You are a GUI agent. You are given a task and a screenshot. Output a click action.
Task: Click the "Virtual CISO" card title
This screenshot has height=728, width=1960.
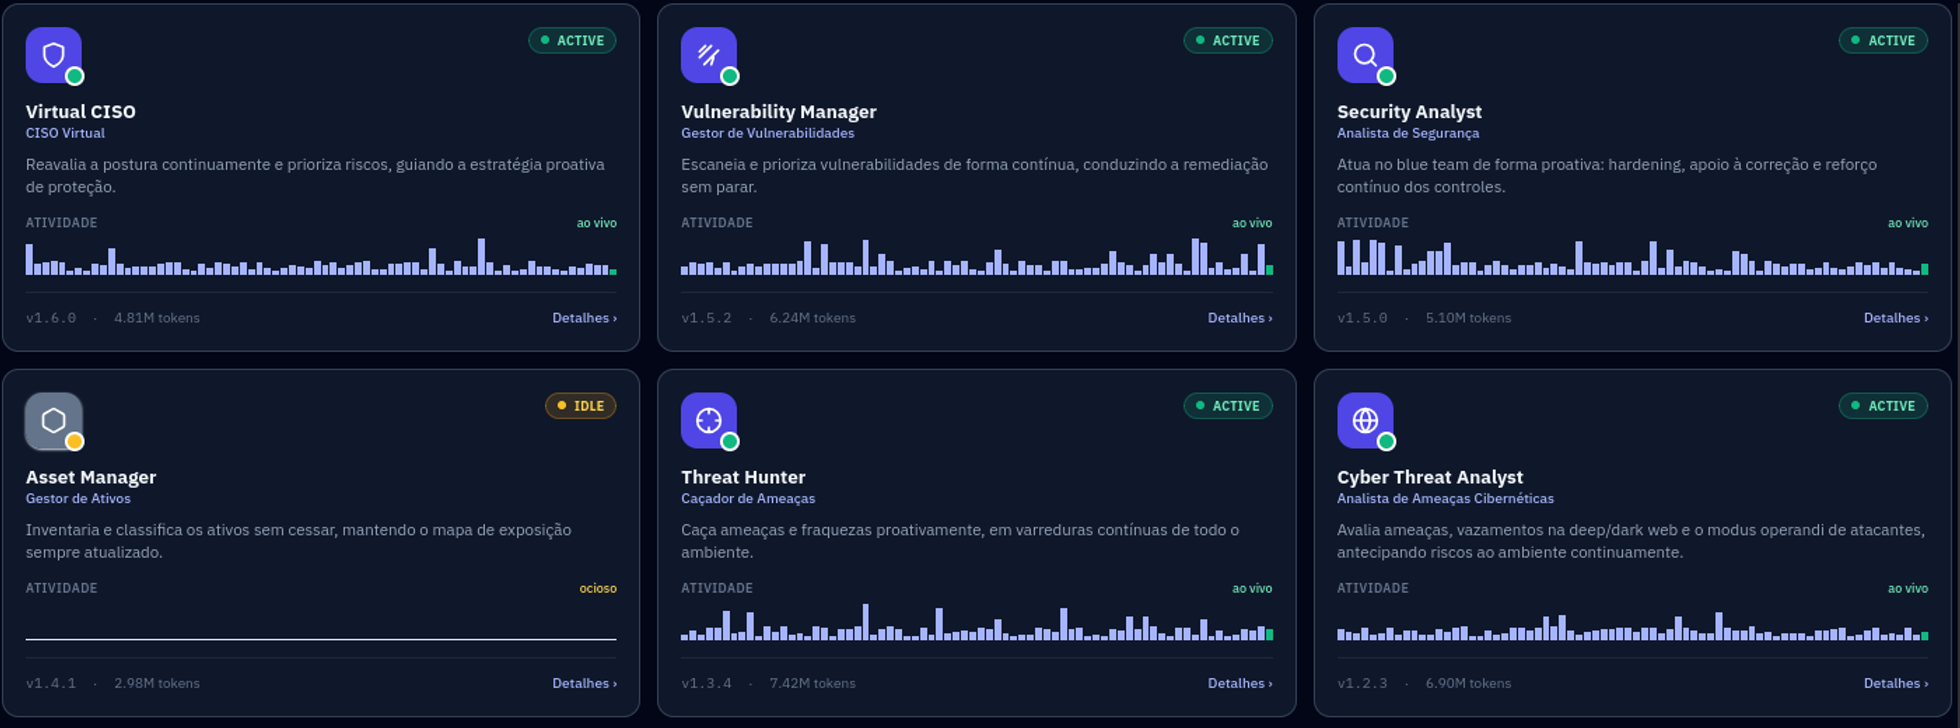click(x=81, y=112)
